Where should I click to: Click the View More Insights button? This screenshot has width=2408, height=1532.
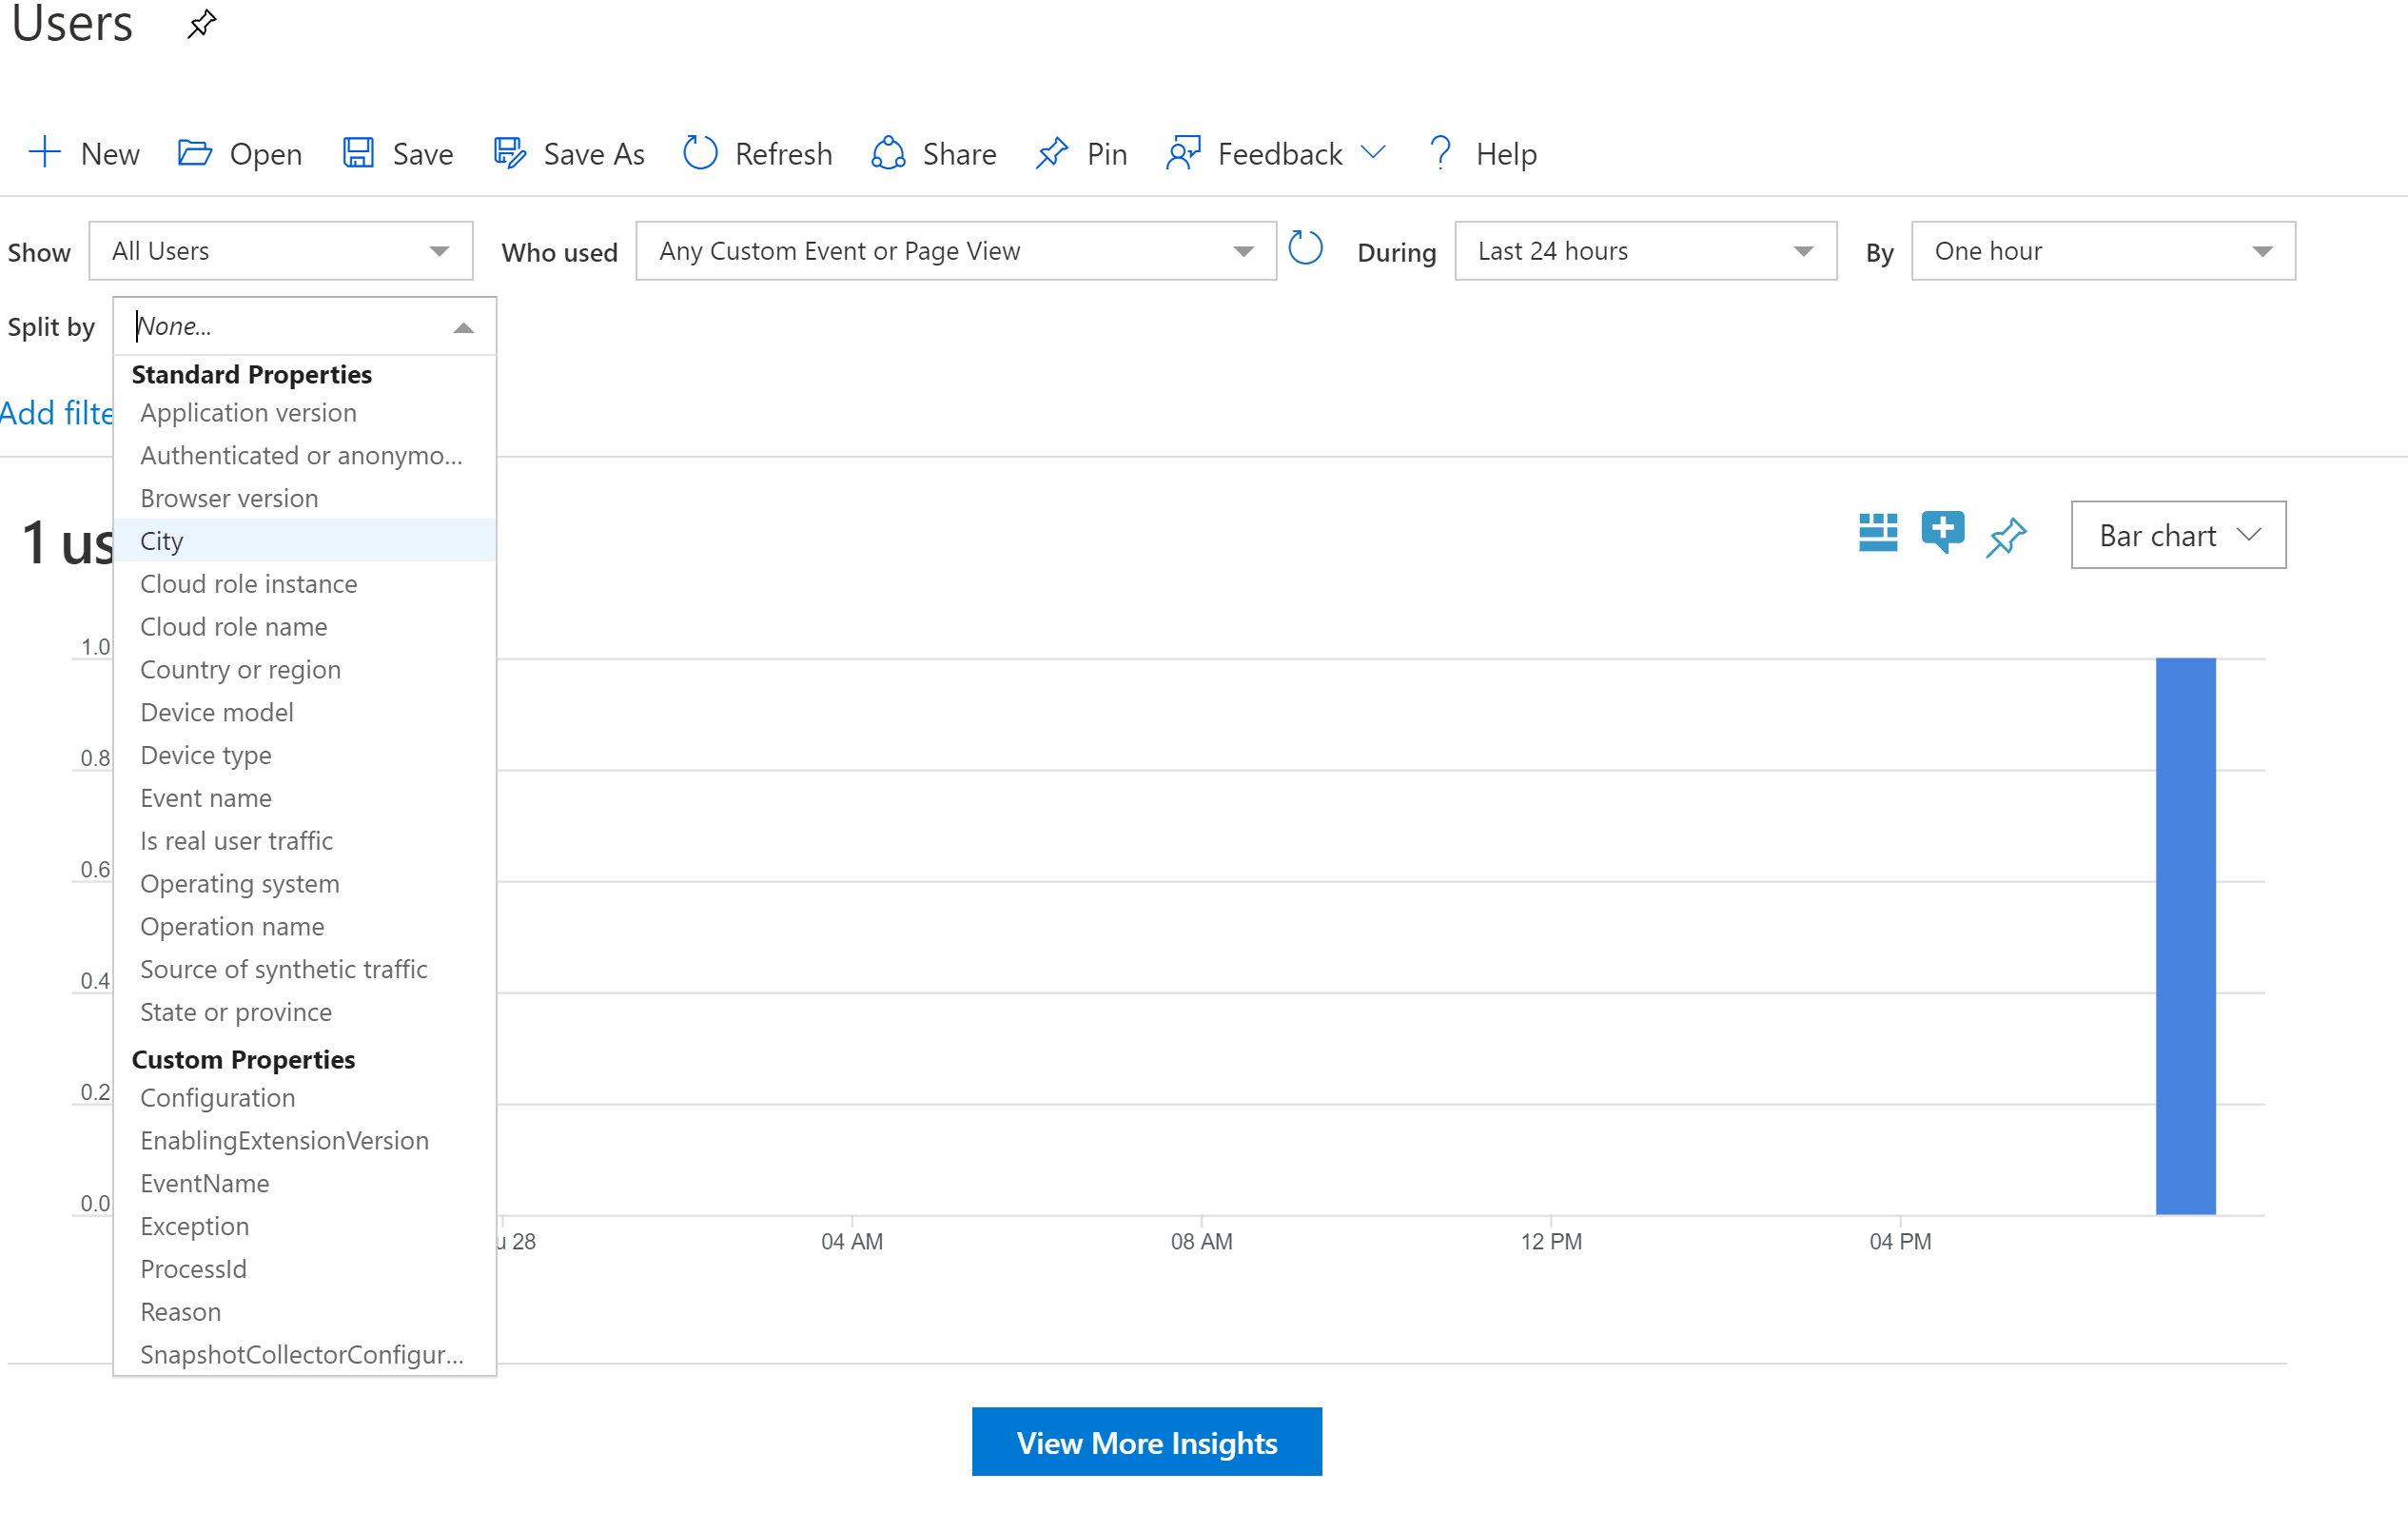[1146, 1442]
